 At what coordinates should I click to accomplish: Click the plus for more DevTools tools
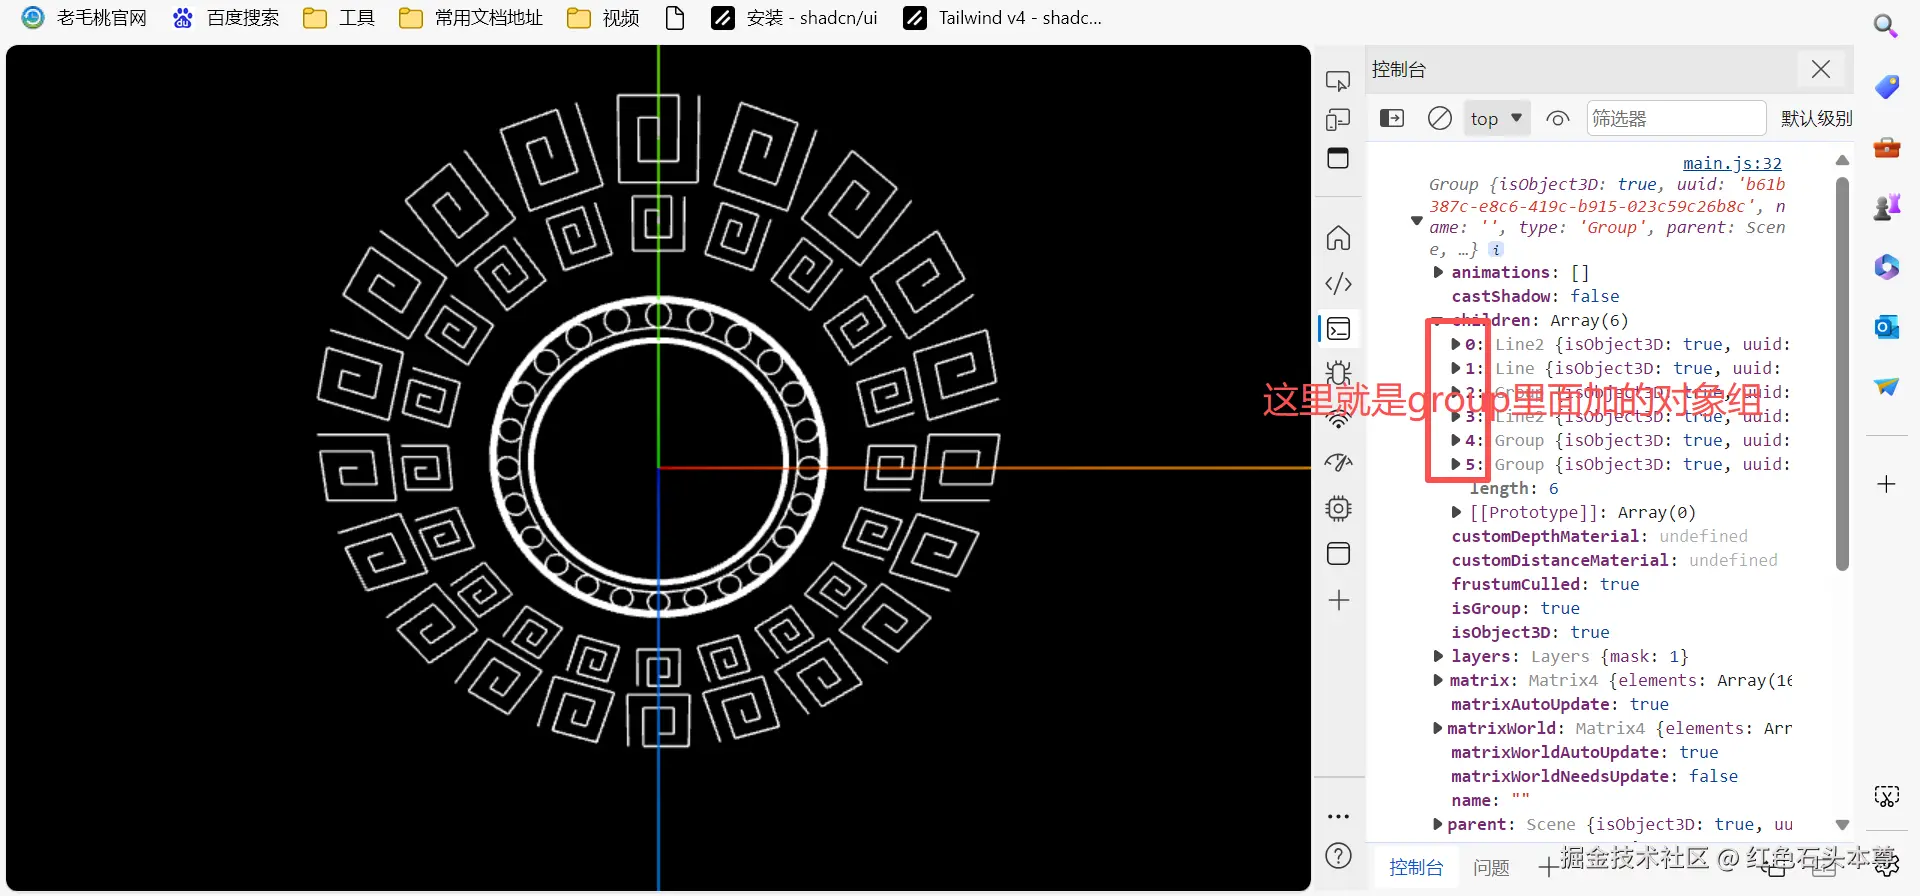[x=1339, y=600]
